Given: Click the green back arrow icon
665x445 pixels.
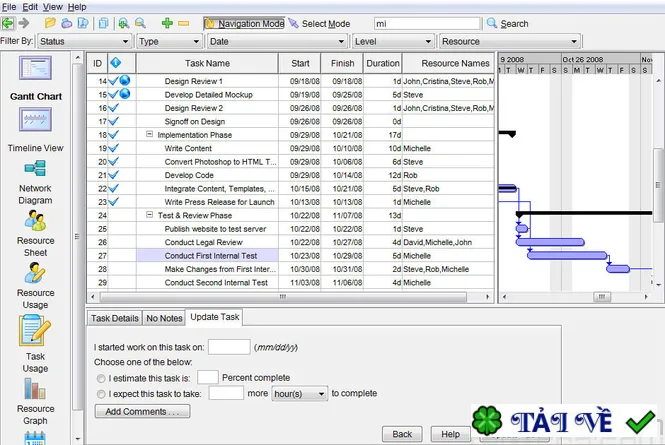Looking at the screenshot, I should point(8,23).
